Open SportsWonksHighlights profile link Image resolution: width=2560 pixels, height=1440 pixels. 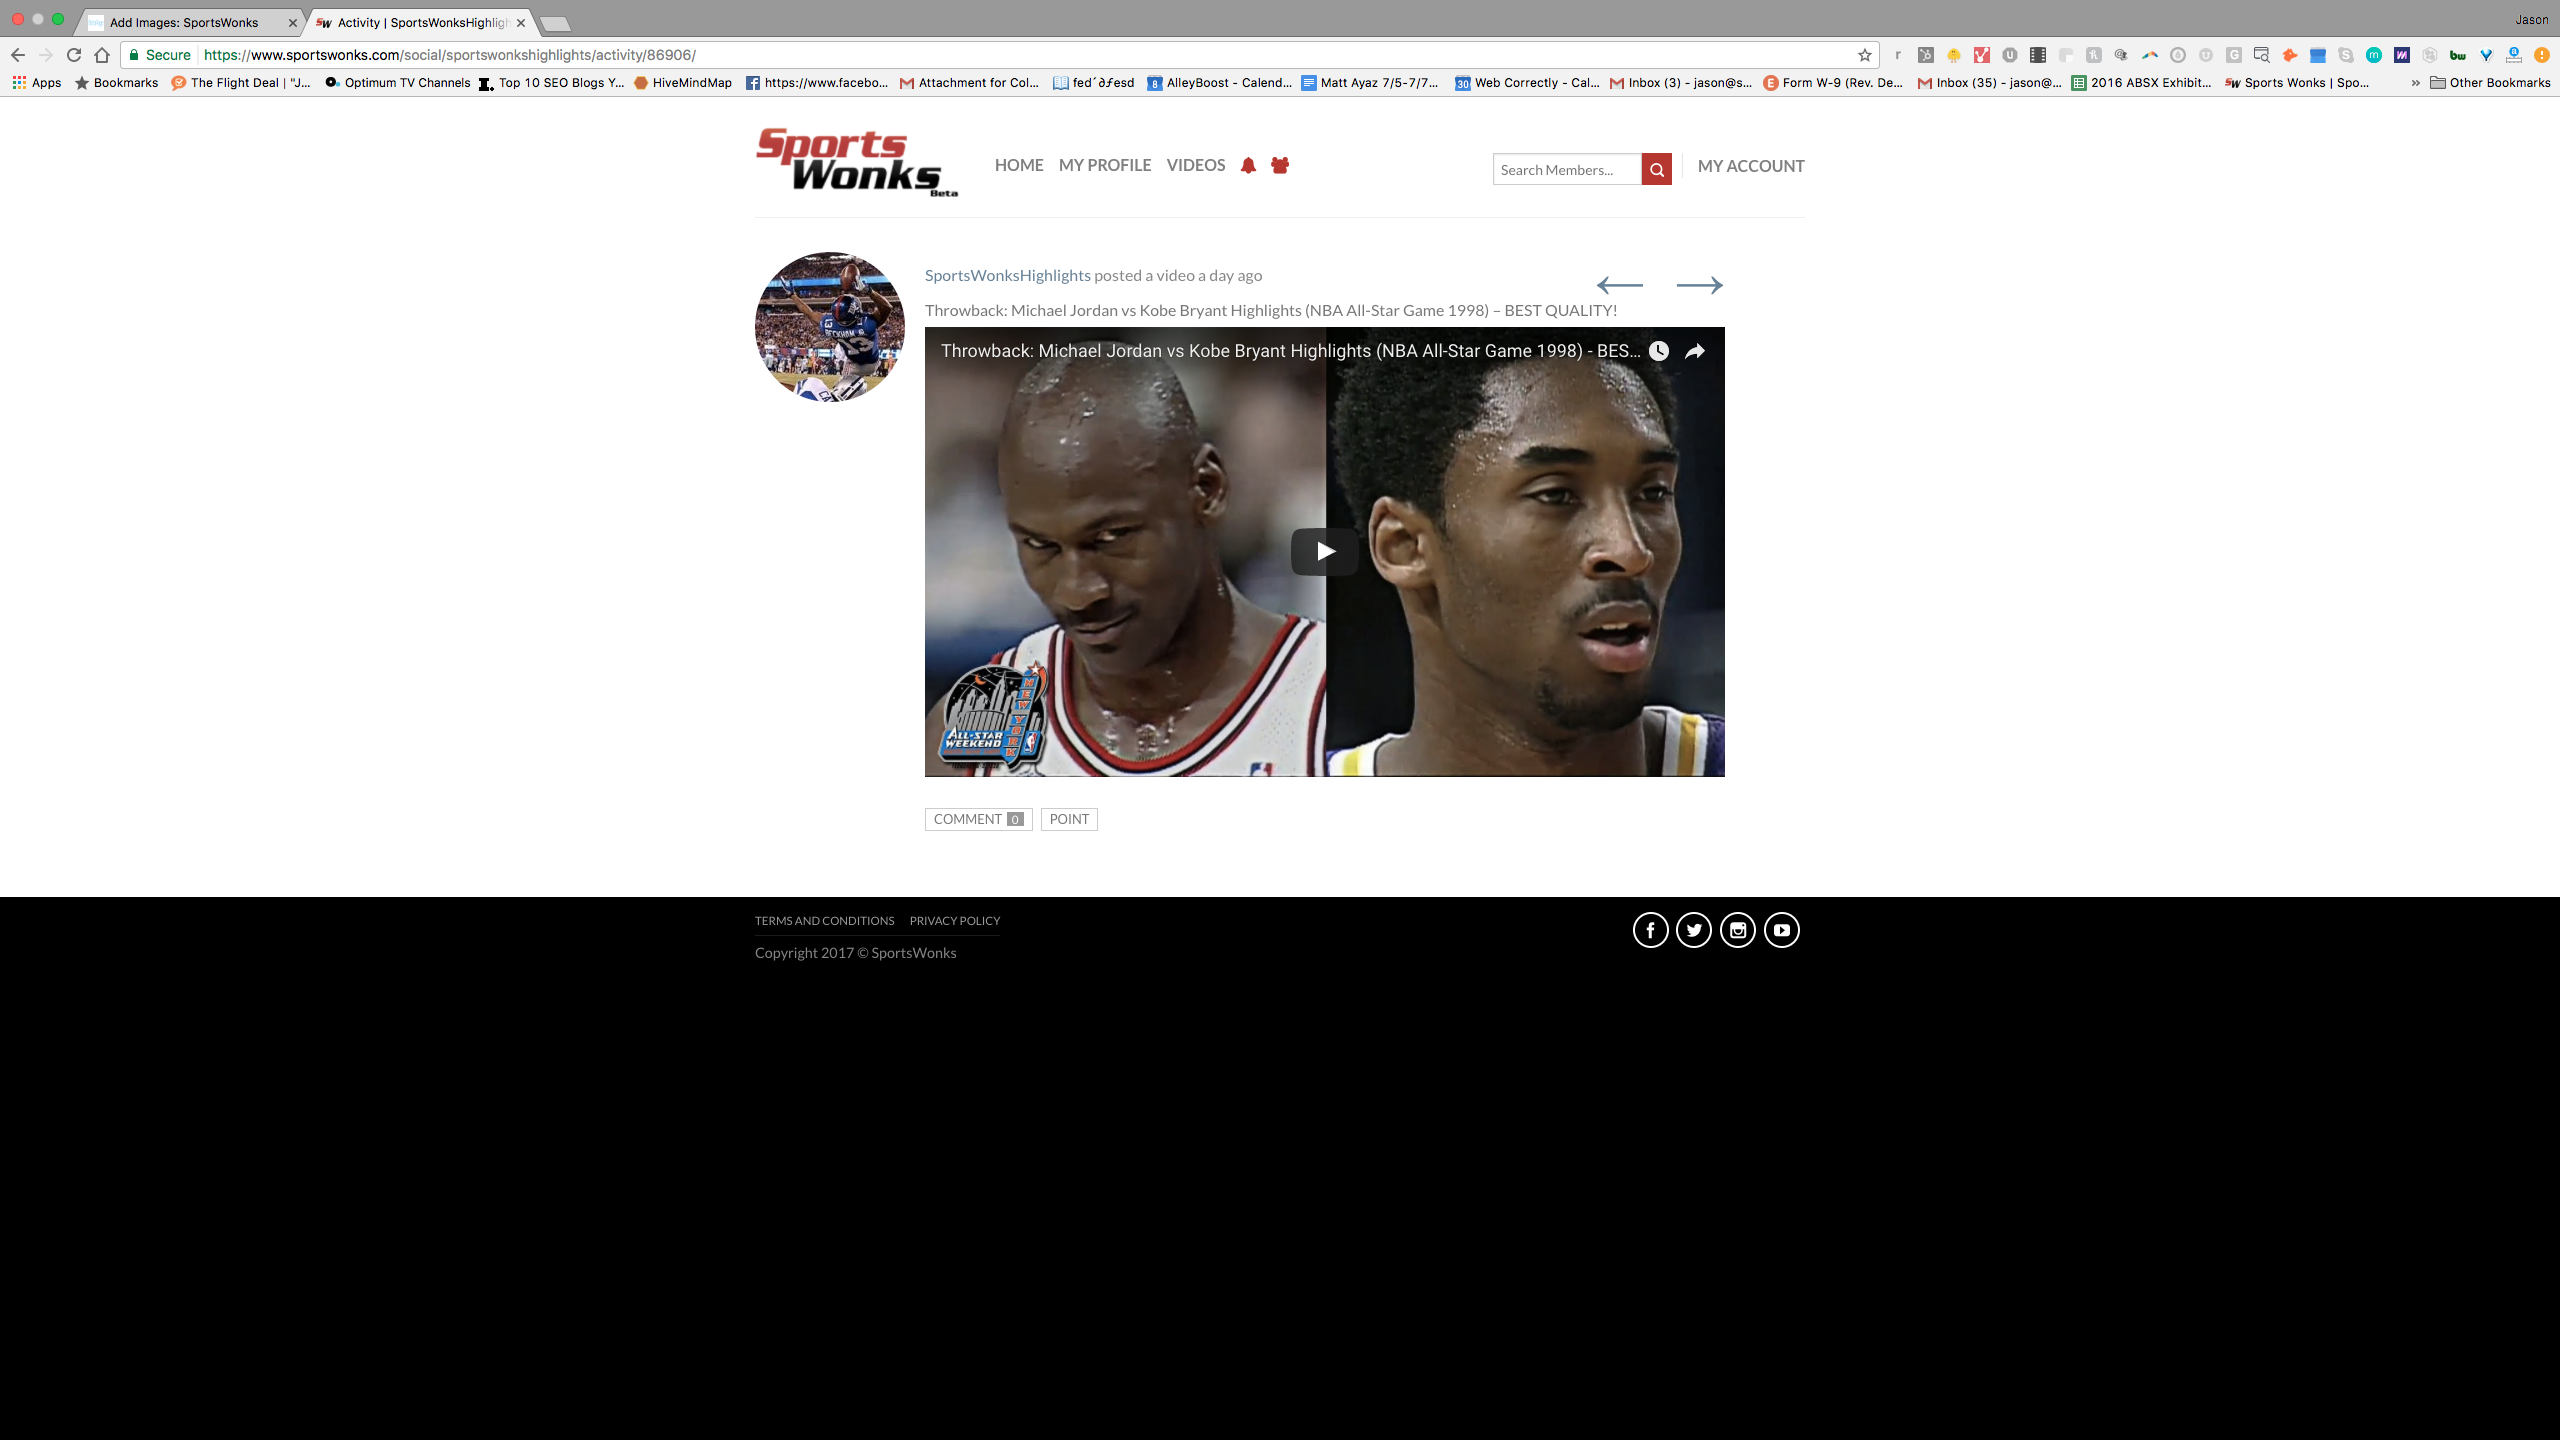point(1007,276)
